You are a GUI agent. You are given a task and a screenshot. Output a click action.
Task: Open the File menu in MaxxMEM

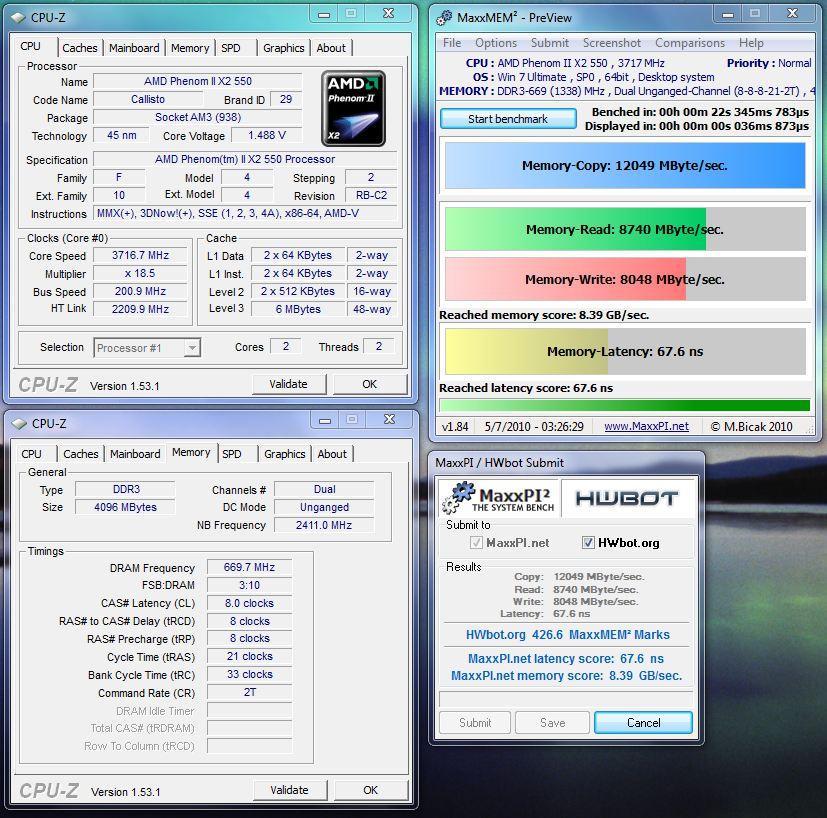[452, 43]
